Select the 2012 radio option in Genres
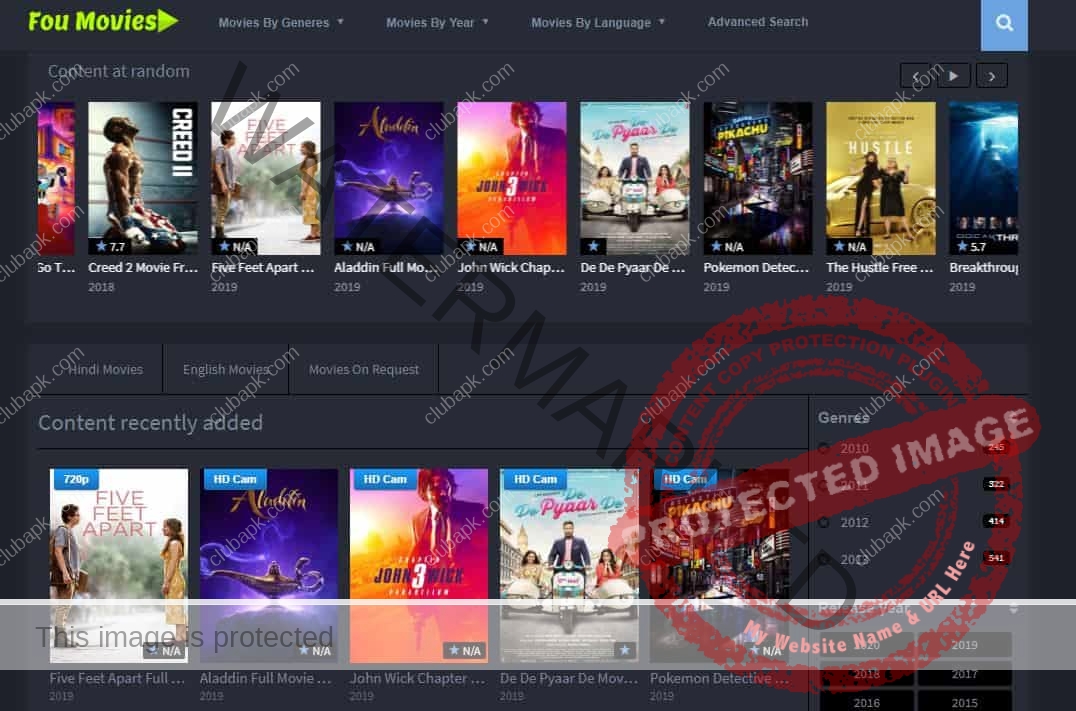The height and width of the screenshot is (711, 1076). tap(824, 522)
